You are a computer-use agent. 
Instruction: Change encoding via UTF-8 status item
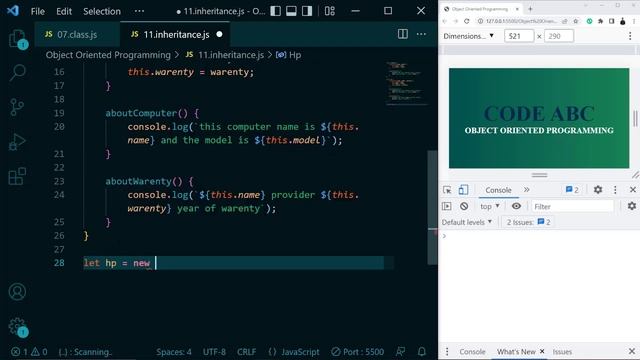click(x=214, y=351)
